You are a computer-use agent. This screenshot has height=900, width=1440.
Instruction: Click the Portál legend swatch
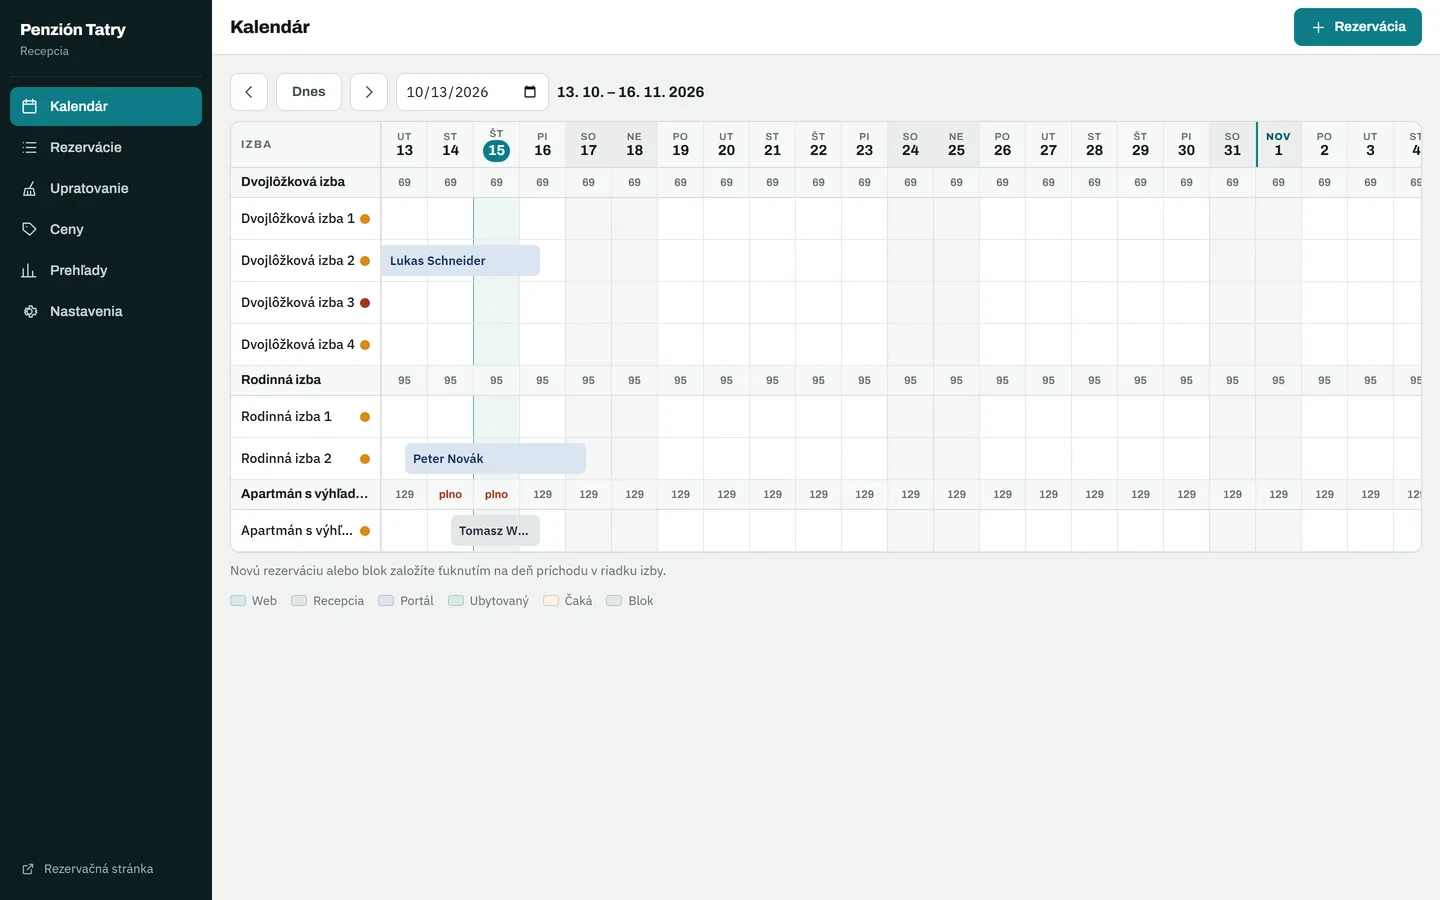(x=386, y=601)
